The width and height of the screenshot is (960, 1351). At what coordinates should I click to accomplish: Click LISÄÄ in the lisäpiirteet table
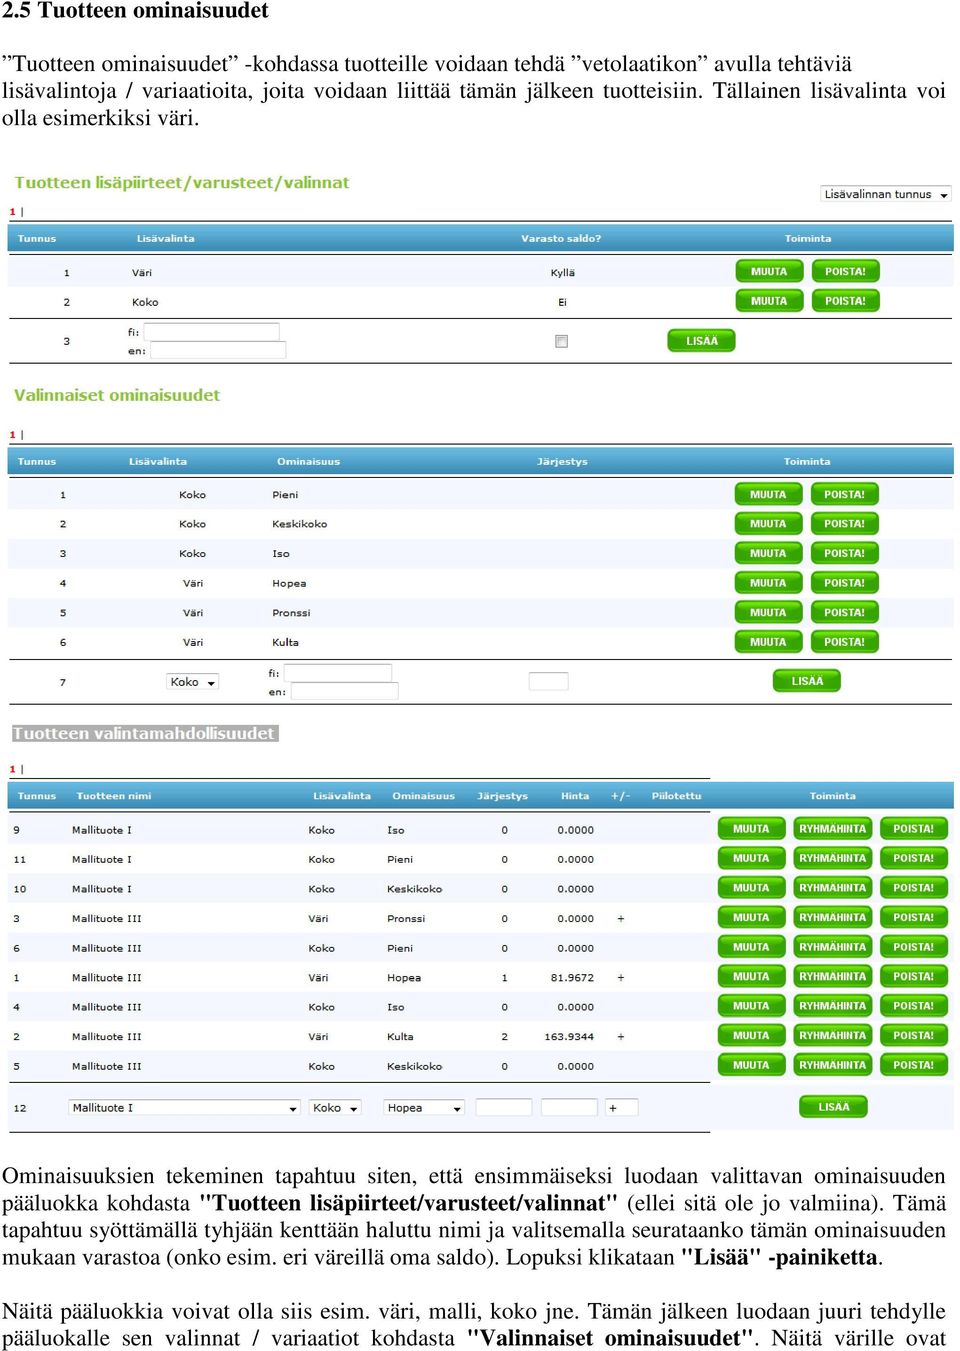701,341
